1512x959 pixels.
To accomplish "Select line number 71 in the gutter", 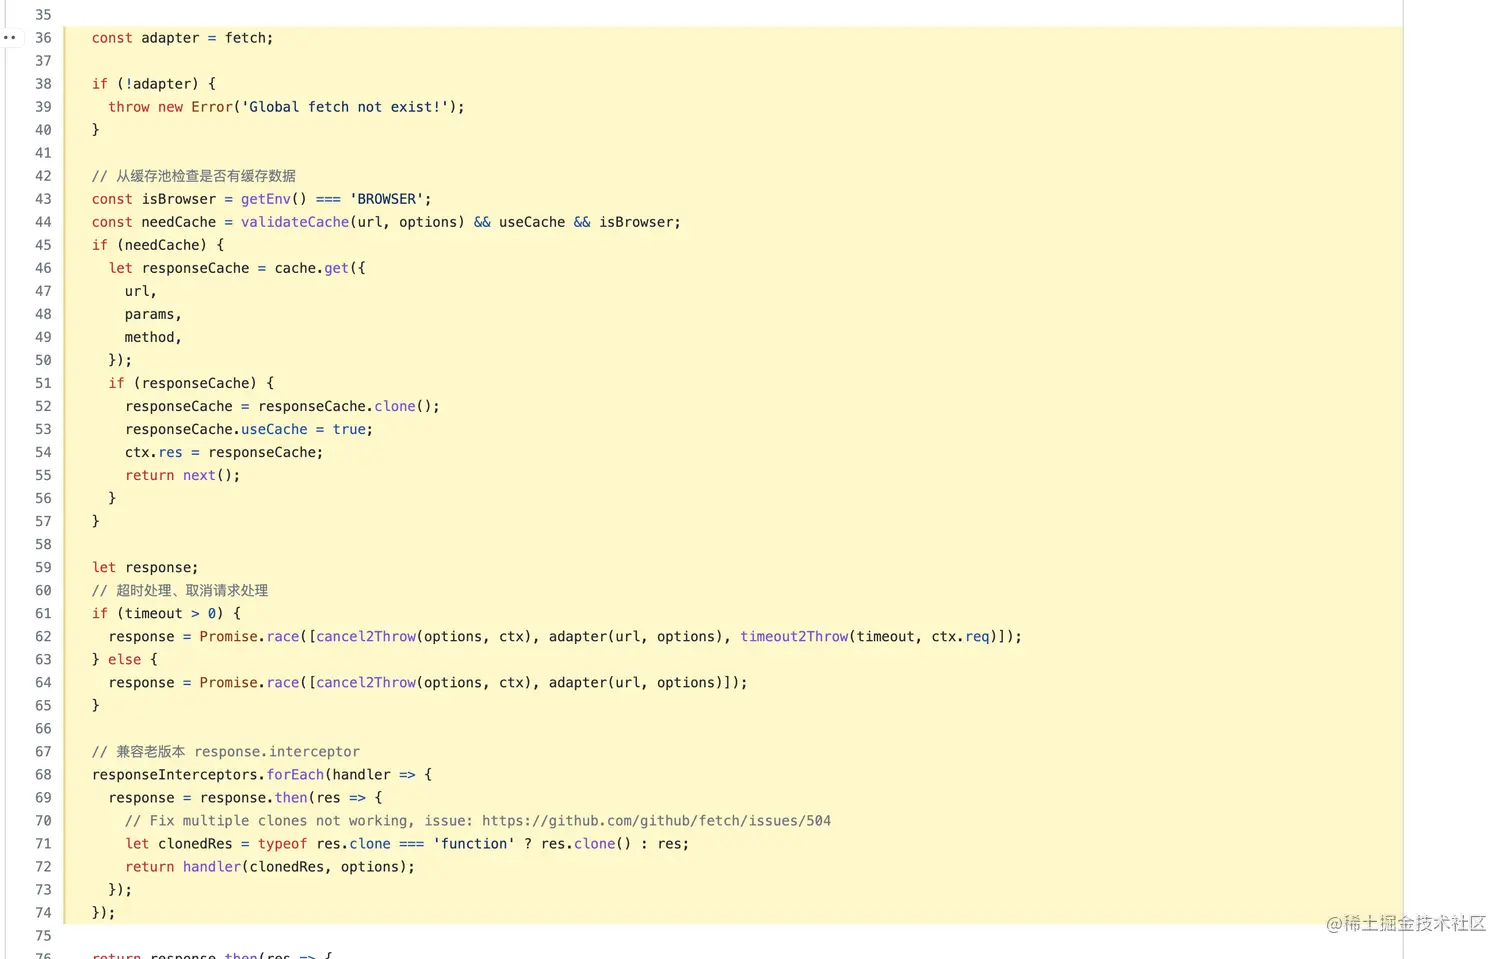I will pos(43,843).
